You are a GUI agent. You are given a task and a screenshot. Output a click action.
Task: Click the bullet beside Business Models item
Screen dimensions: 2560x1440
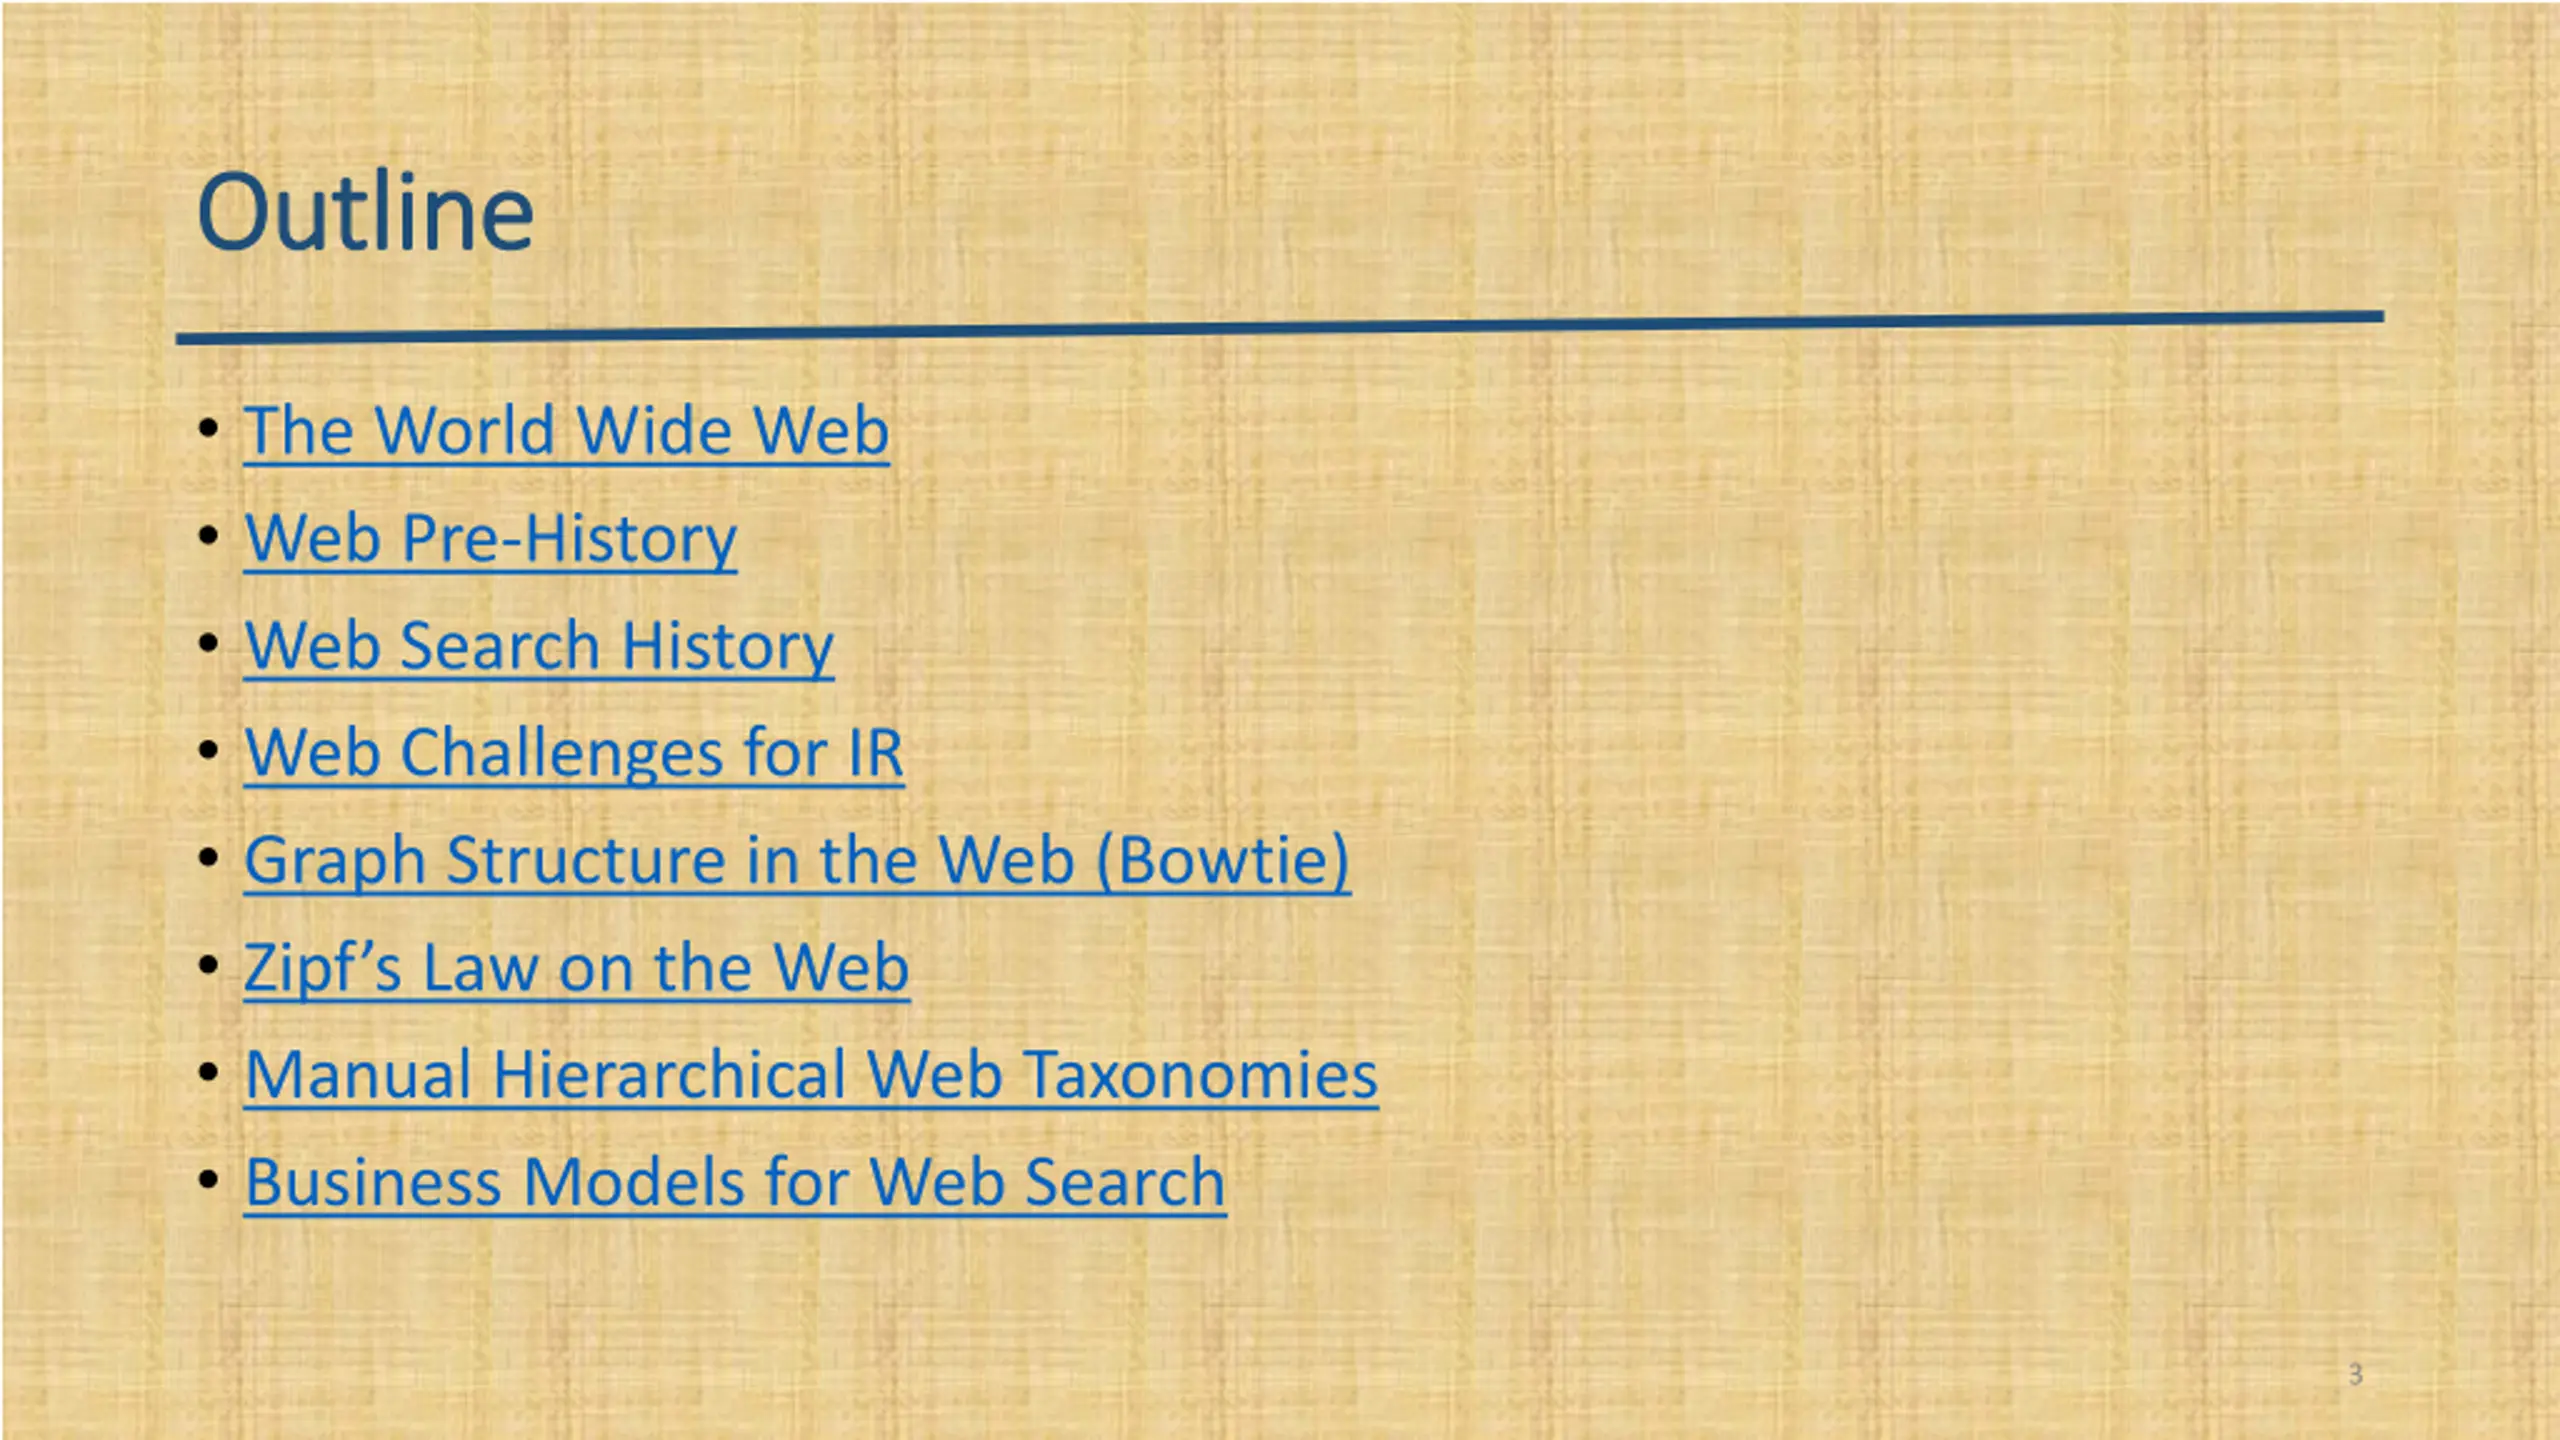[208, 1180]
